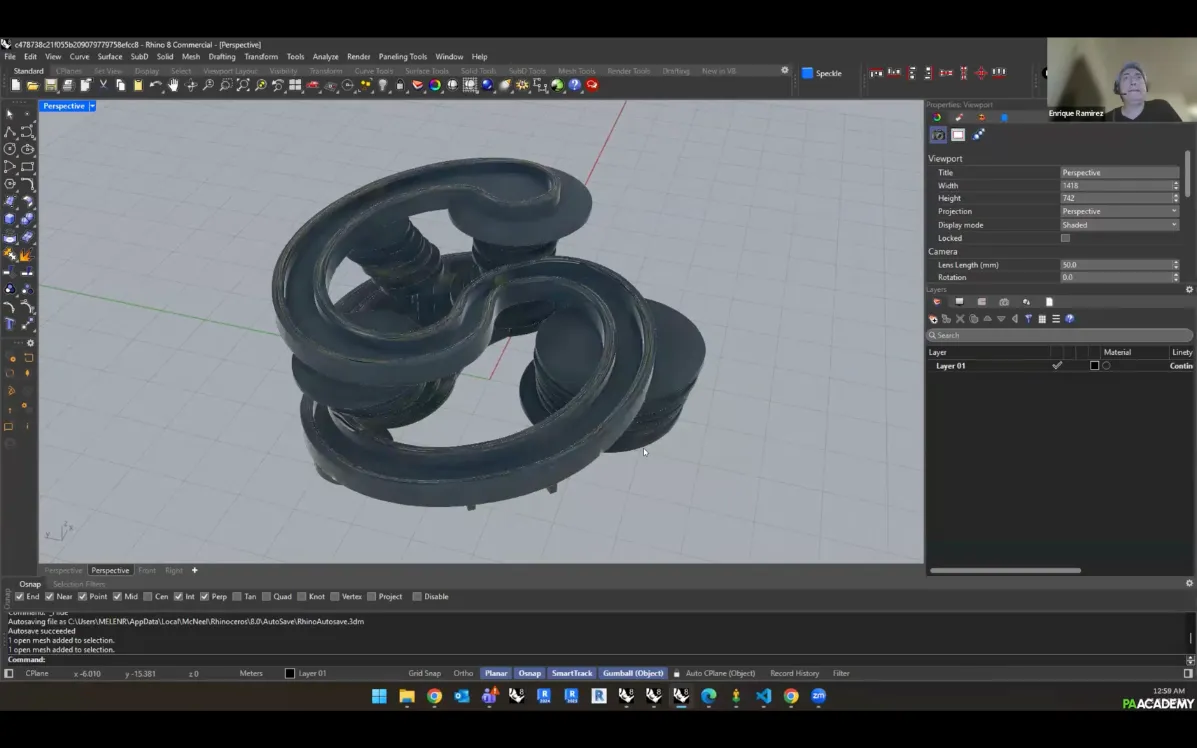Screen dimensions: 1197x748
Task: Click the Undo arrow icon
Action: 155,86
